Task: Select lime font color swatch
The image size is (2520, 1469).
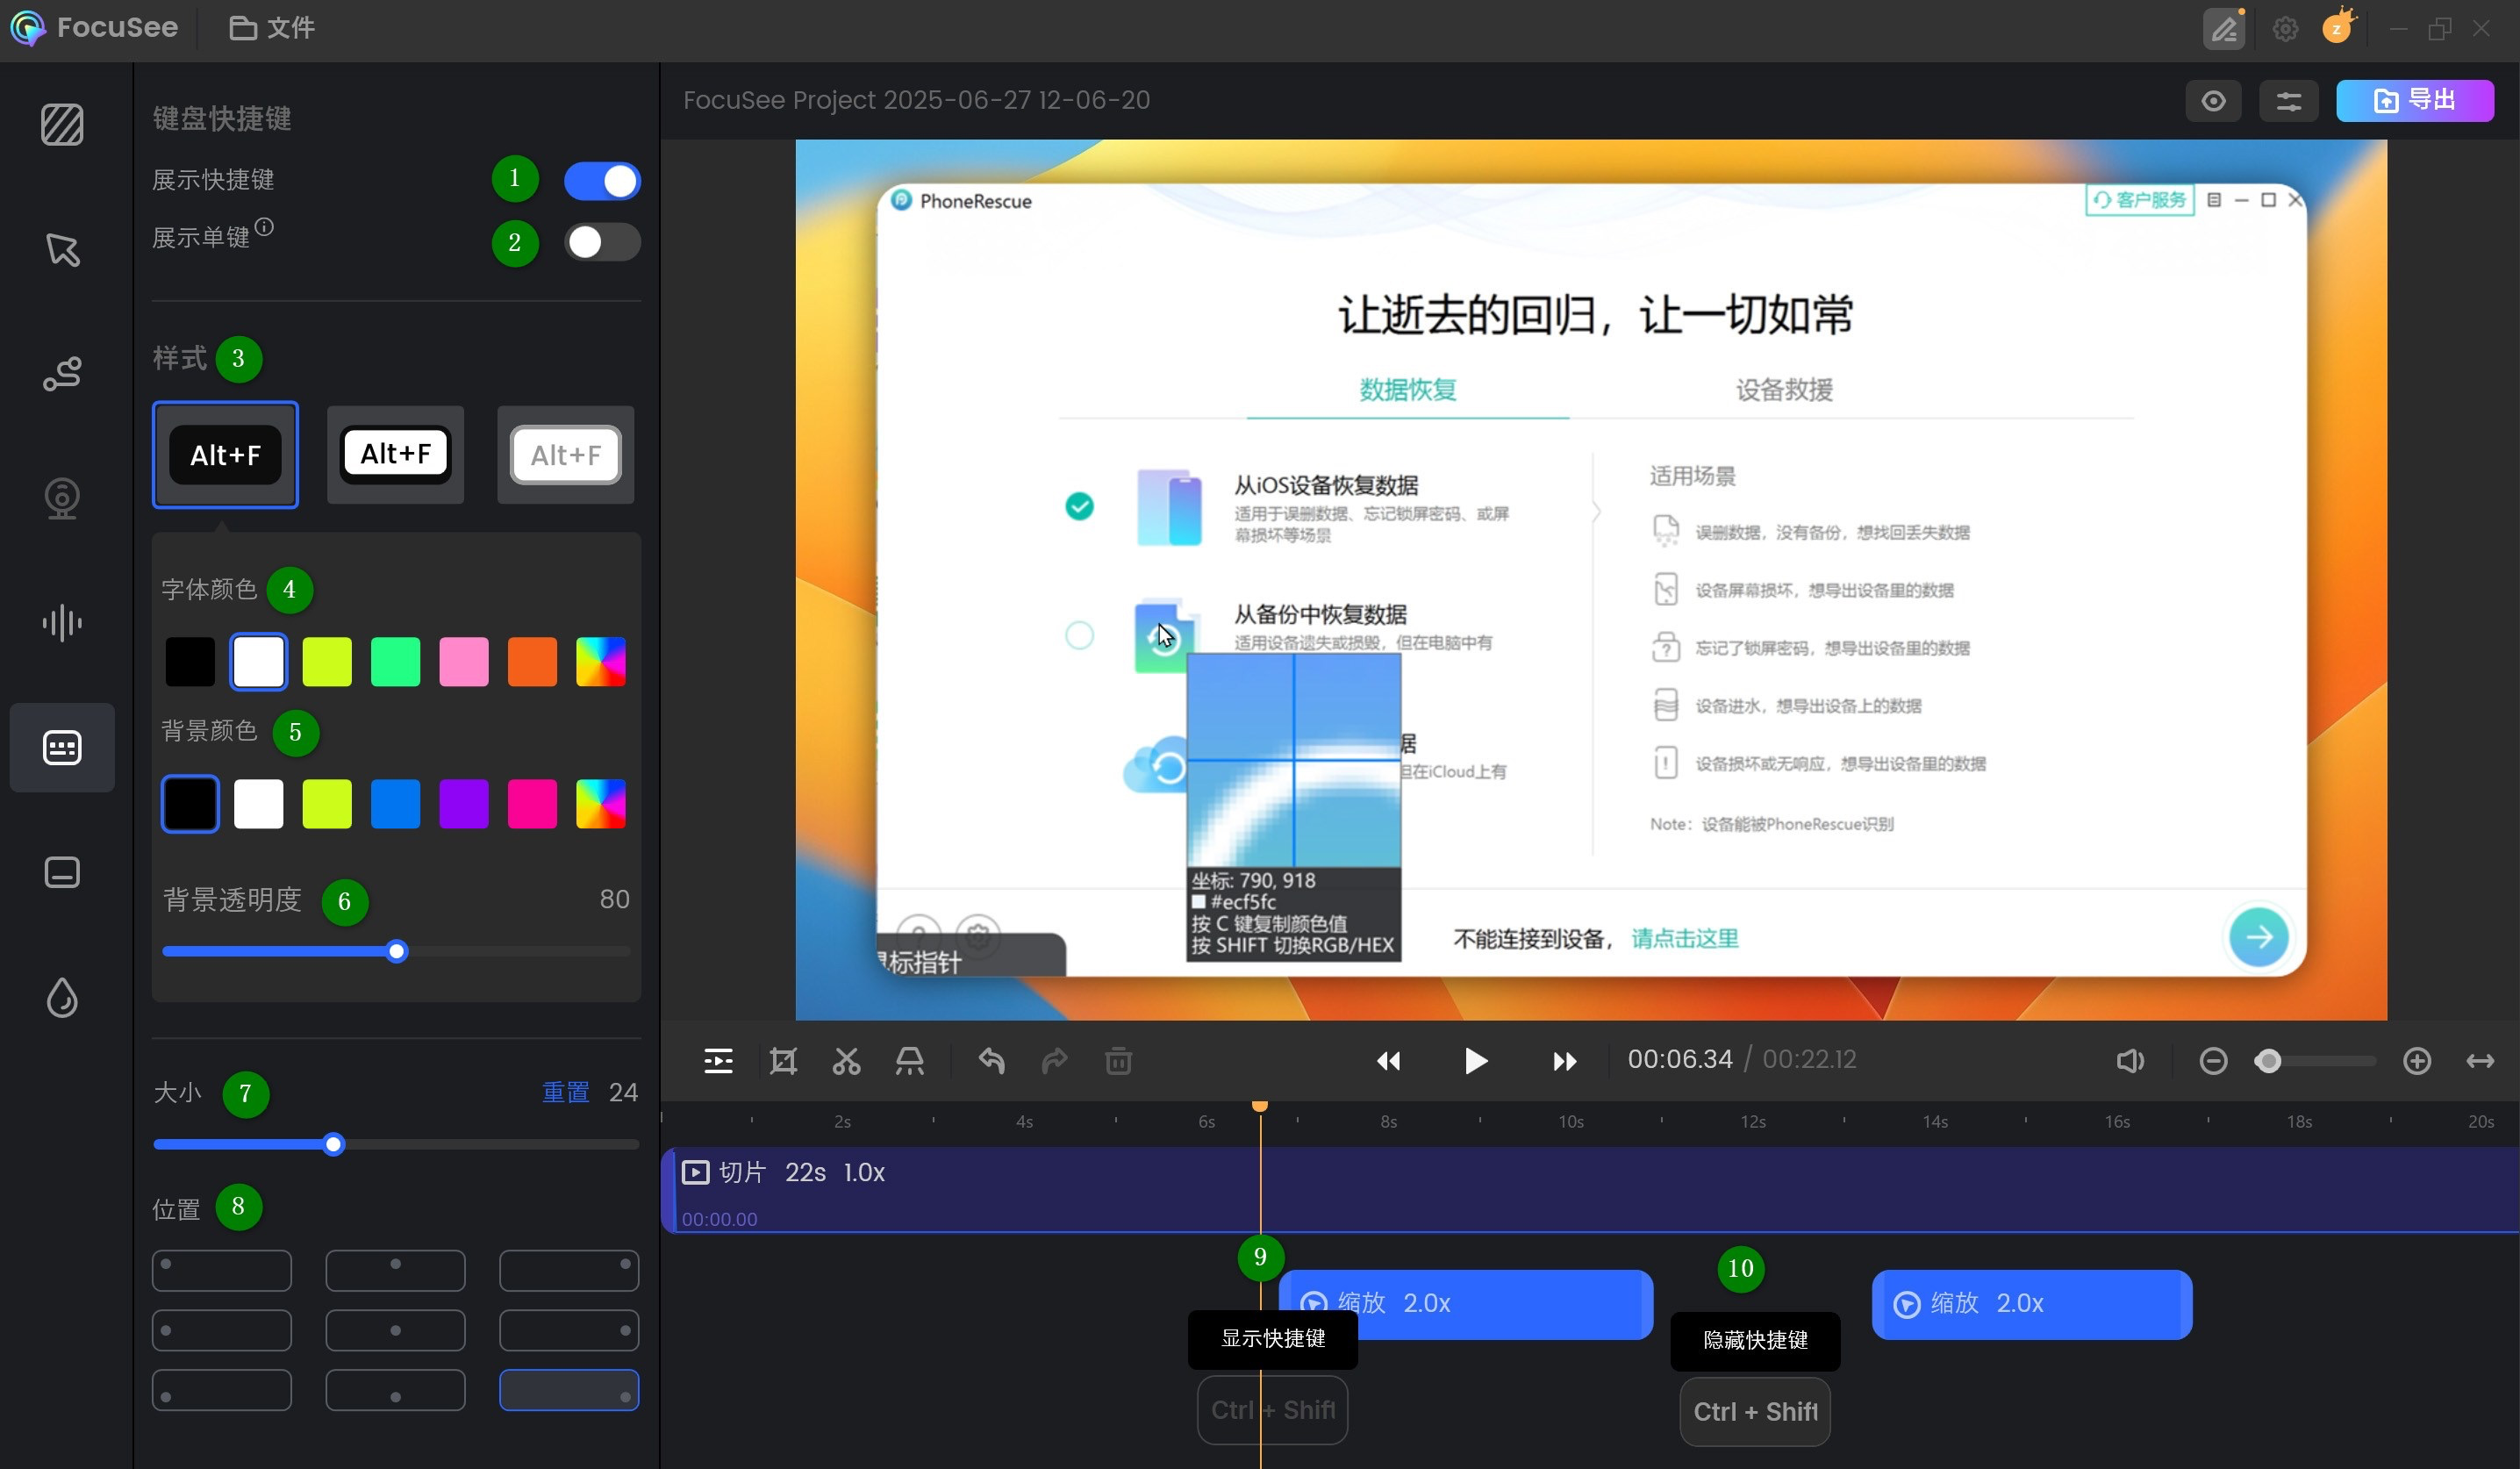Action: click(x=327, y=661)
